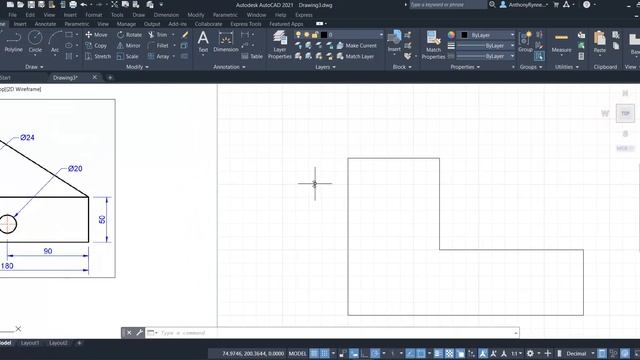The width and height of the screenshot is (640, 360).
Task: Click the Insert block icon
Action: click(394, 41)
